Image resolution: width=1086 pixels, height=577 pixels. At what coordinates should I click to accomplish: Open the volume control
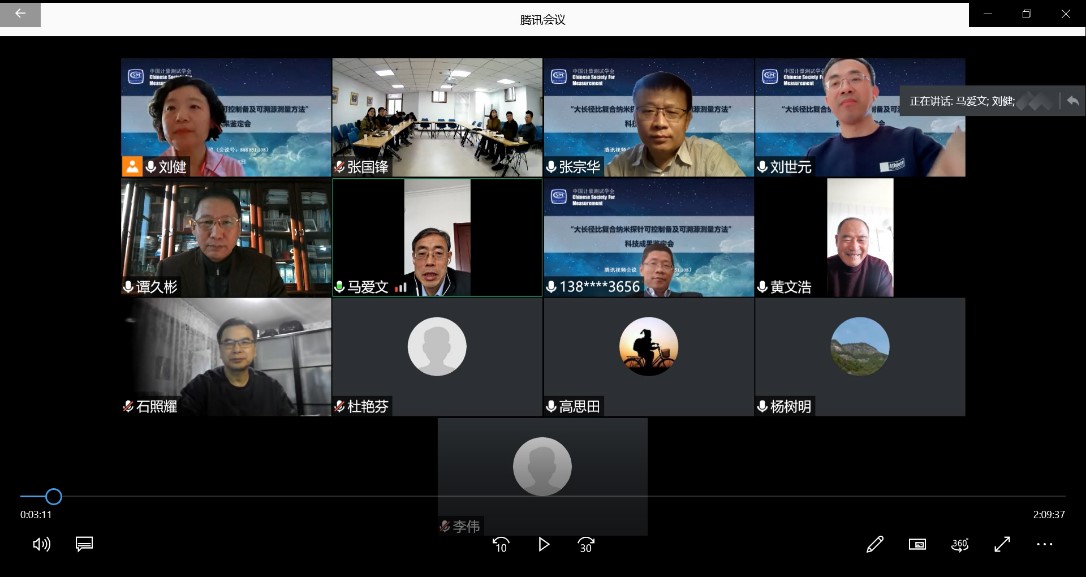click(41, 544)
